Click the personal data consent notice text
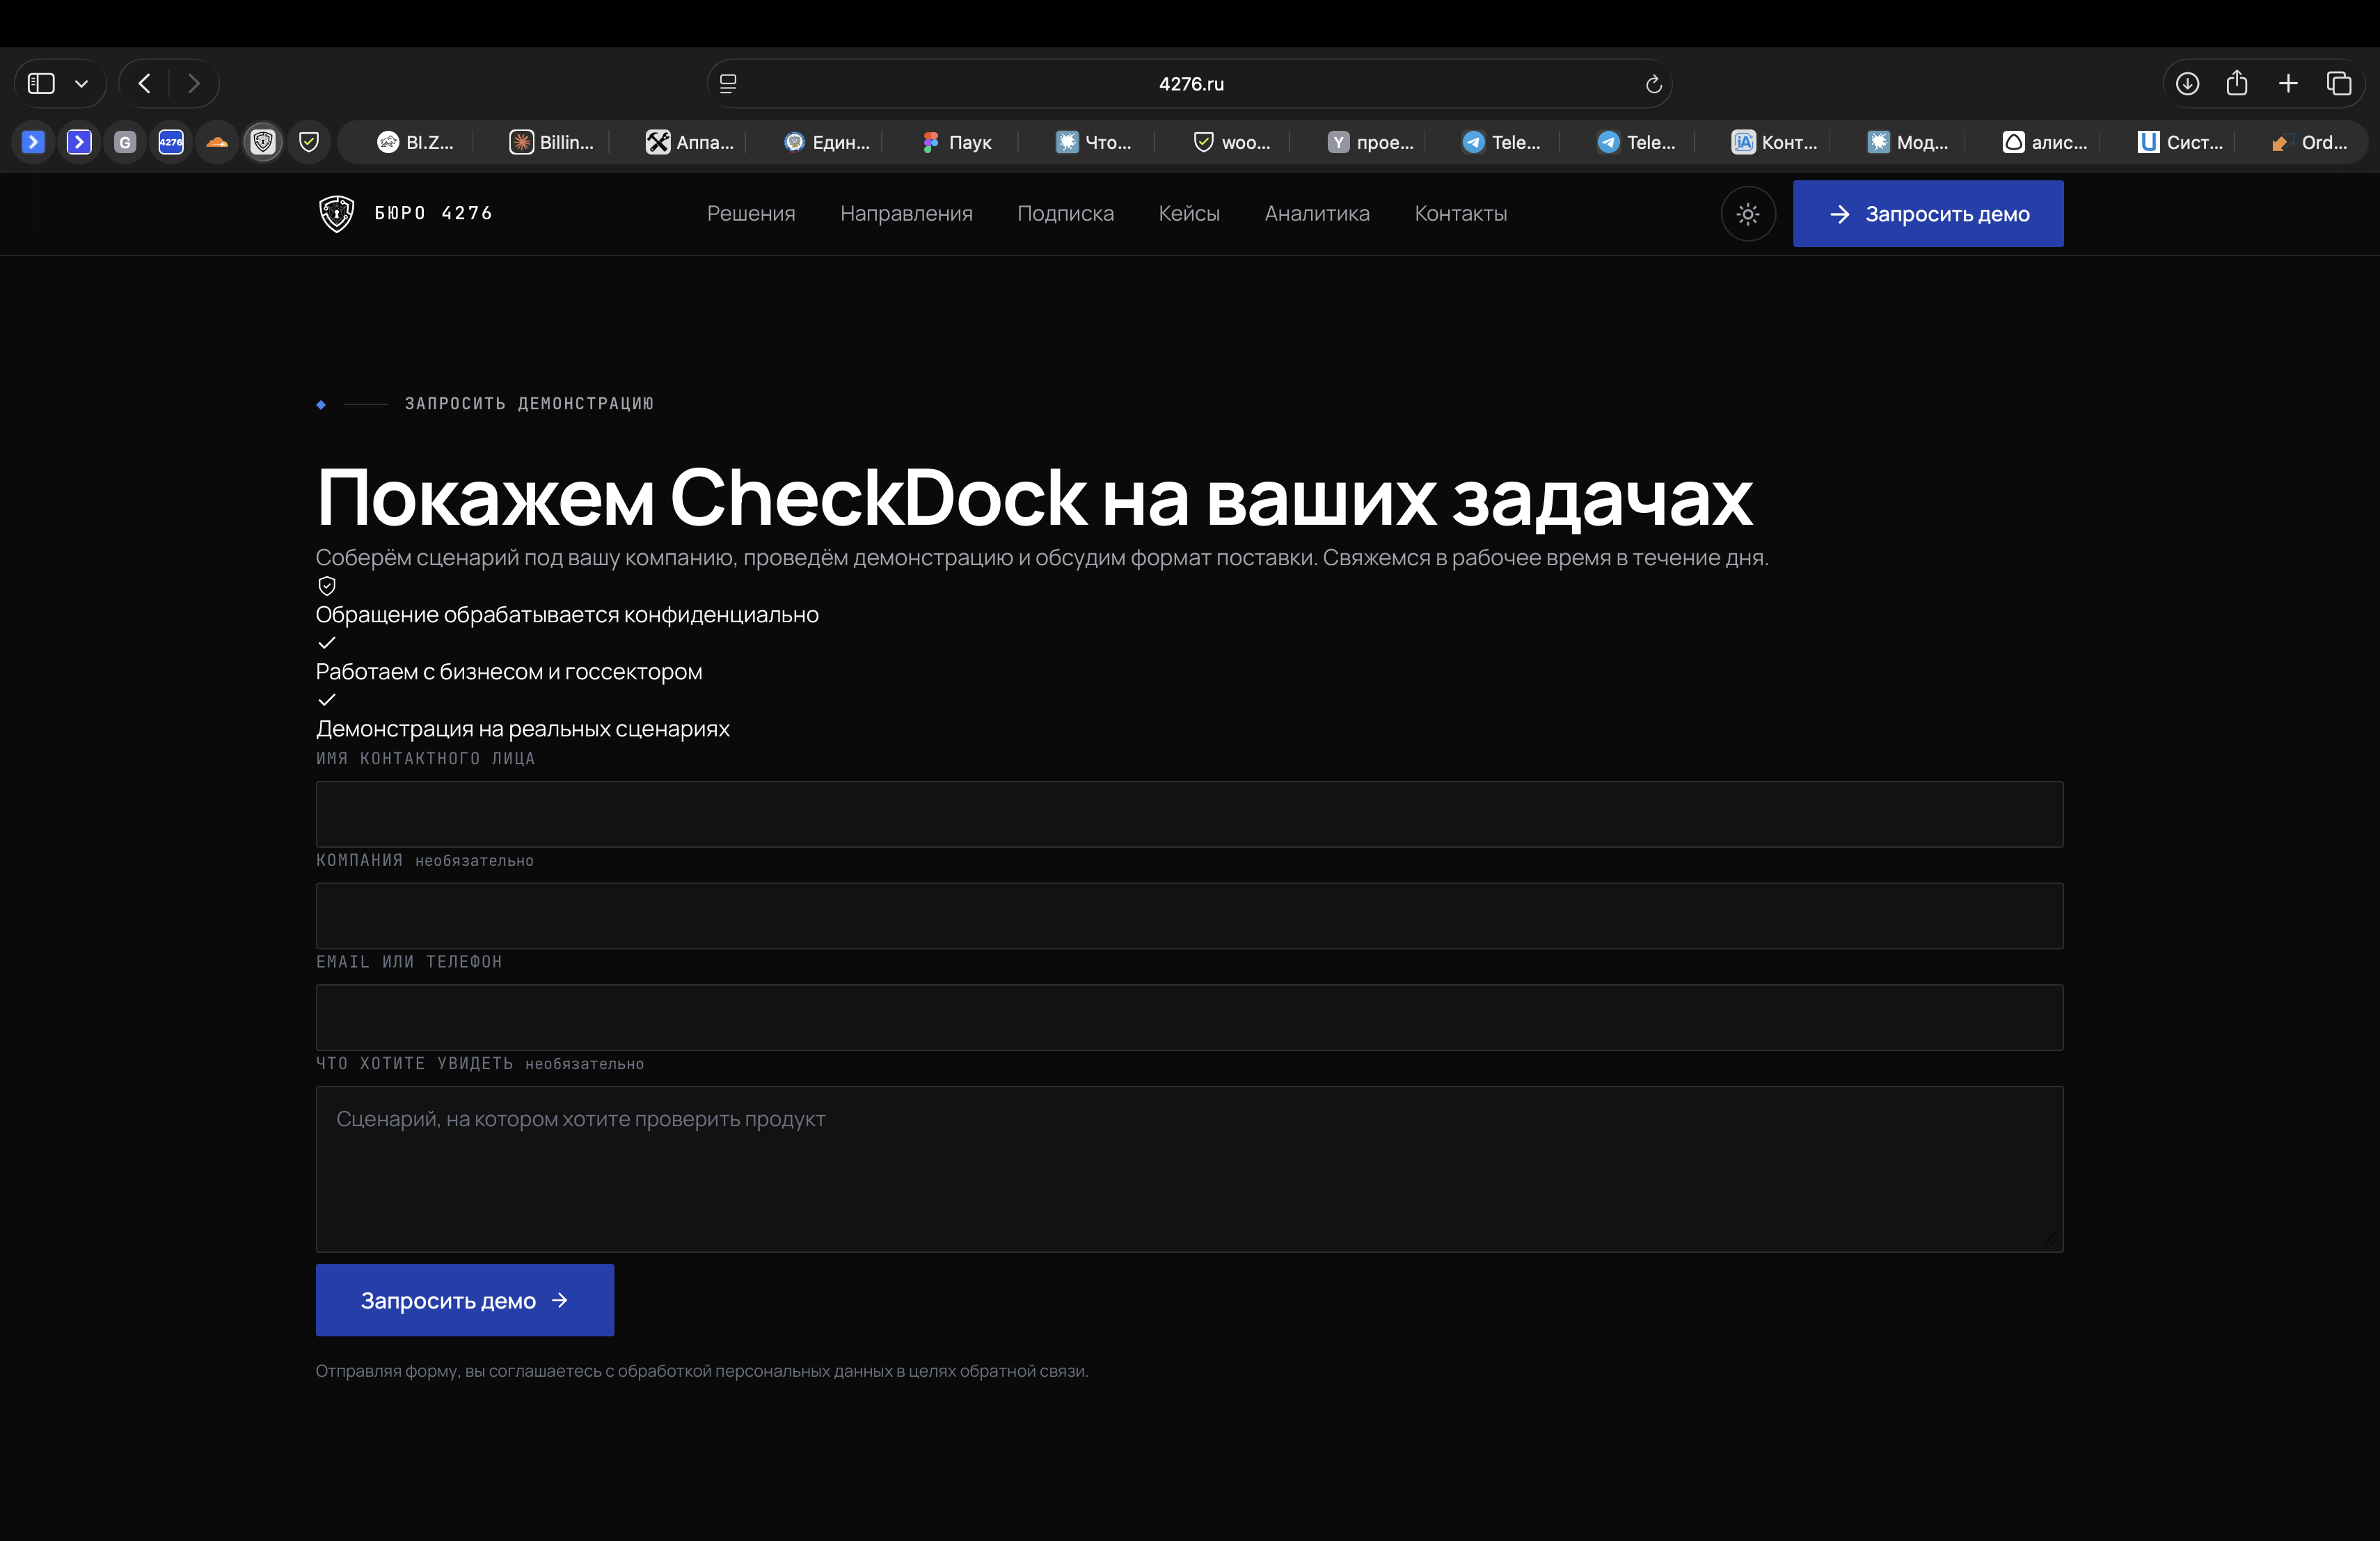The image size is (2380, 1541). 702,1371
